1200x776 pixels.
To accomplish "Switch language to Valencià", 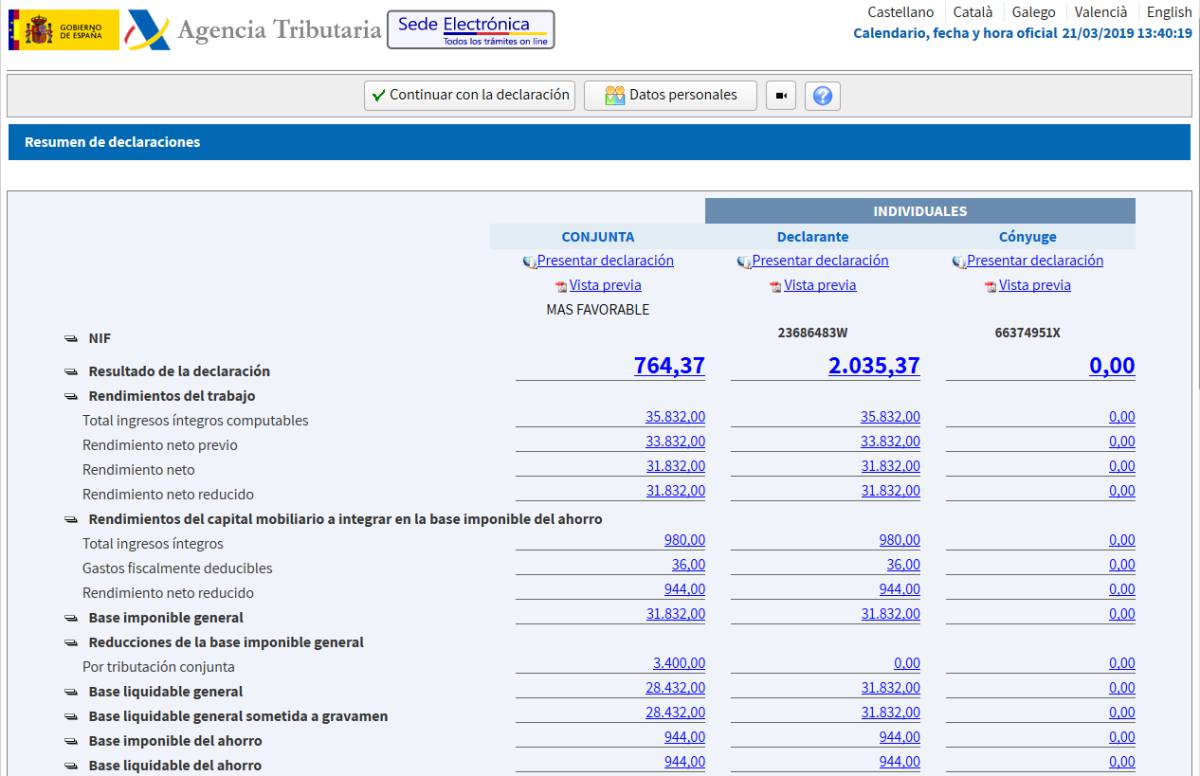I will coord(1101,12).
